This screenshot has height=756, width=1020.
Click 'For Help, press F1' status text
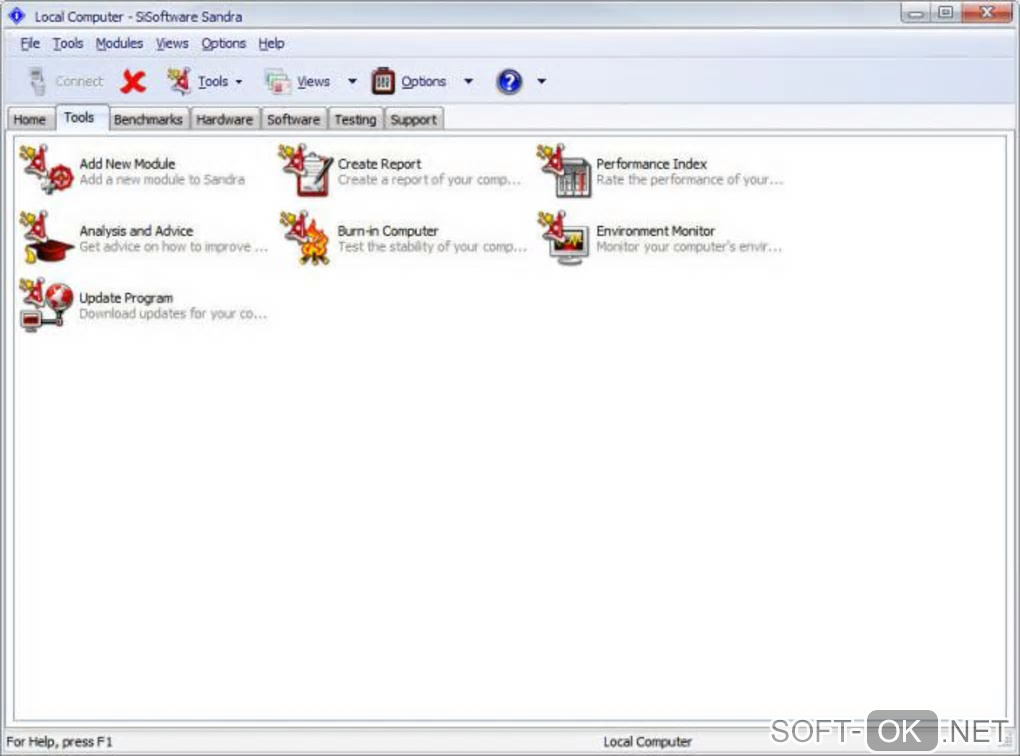(x=59, y=742)
